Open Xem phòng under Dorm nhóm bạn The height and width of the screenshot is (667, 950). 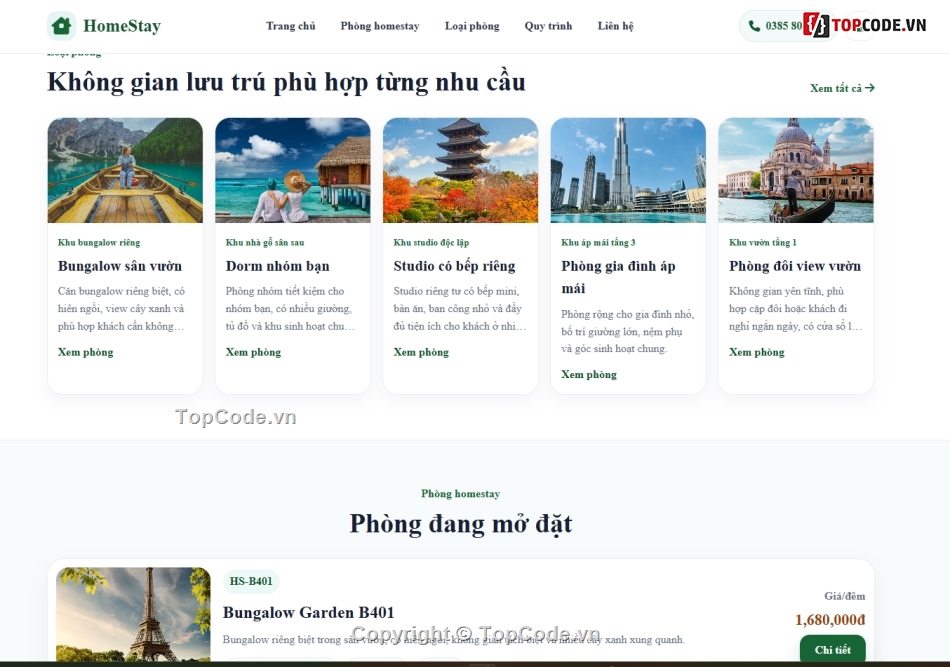(x=253, y=352)
